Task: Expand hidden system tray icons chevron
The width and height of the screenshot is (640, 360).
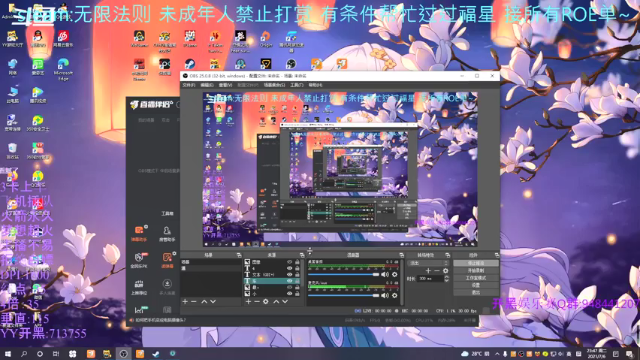Action: [497, 353]
